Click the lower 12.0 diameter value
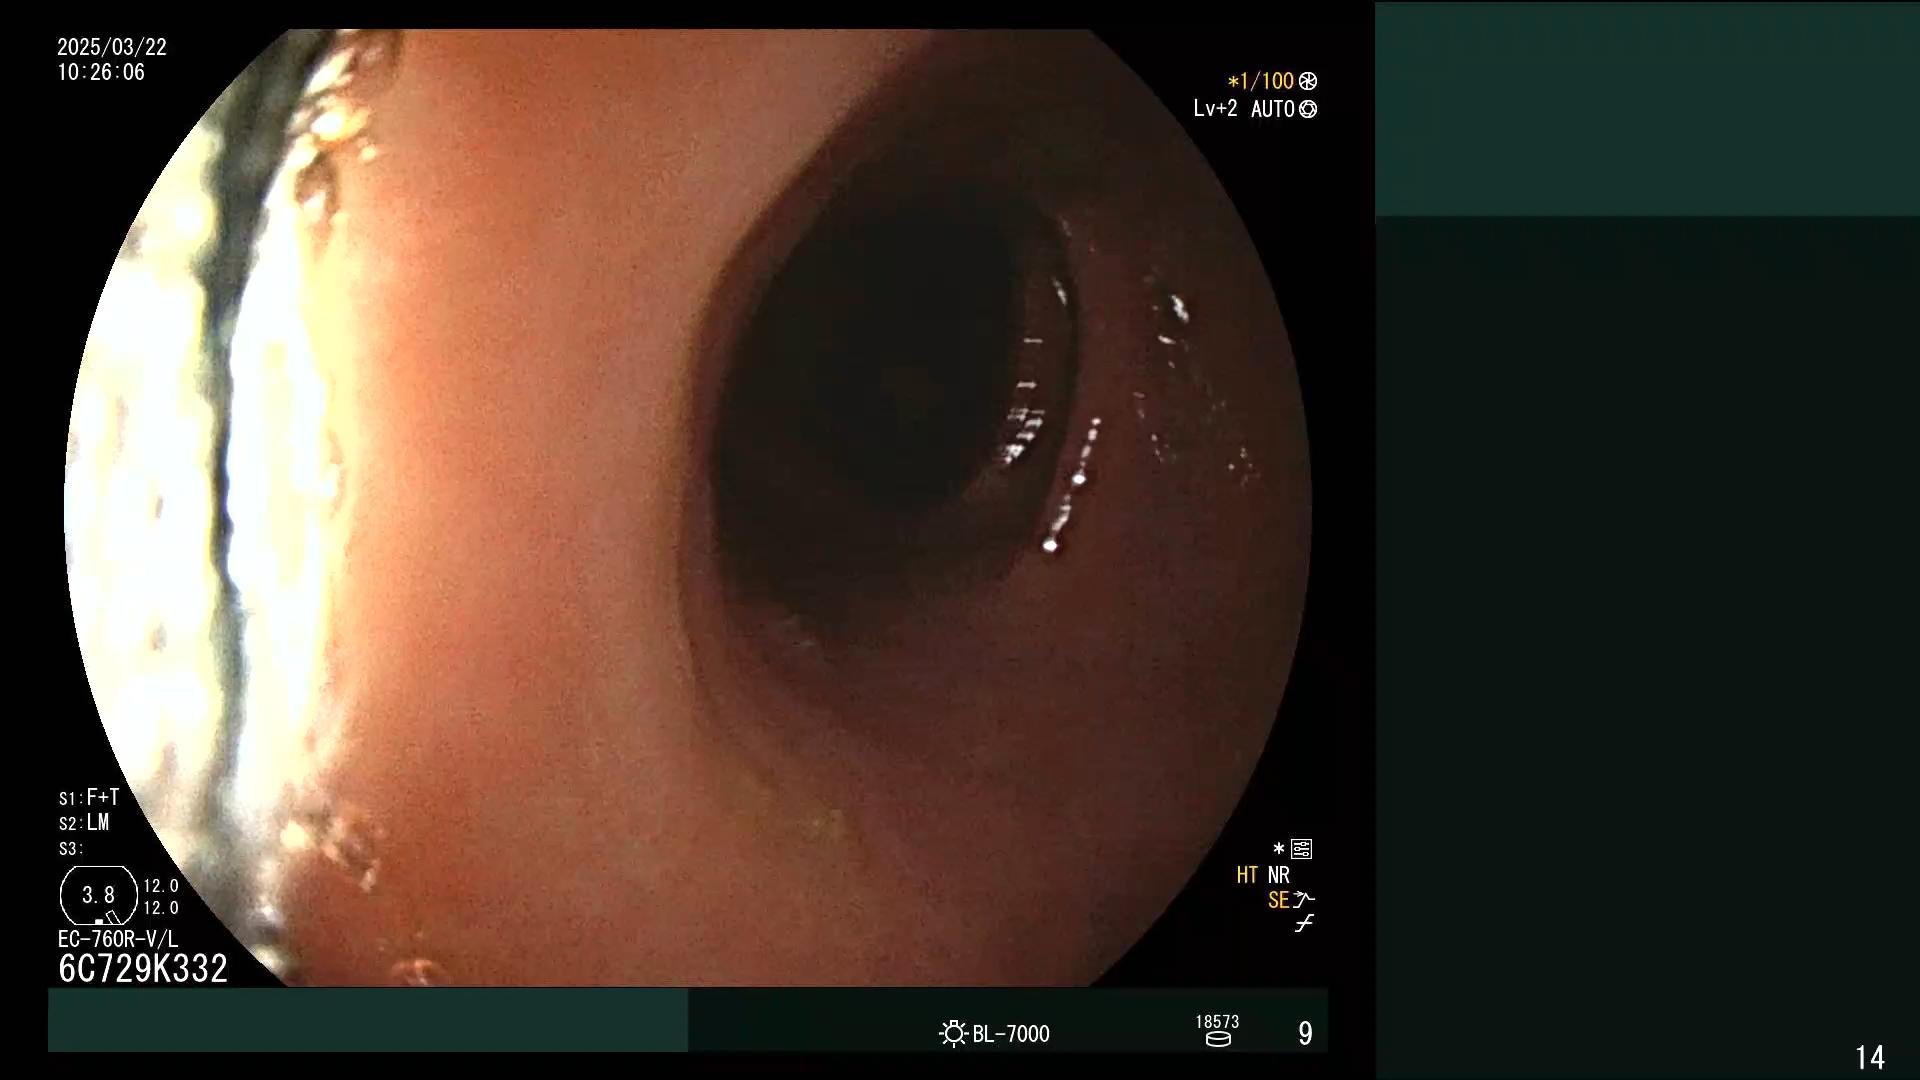 point(161,908)
